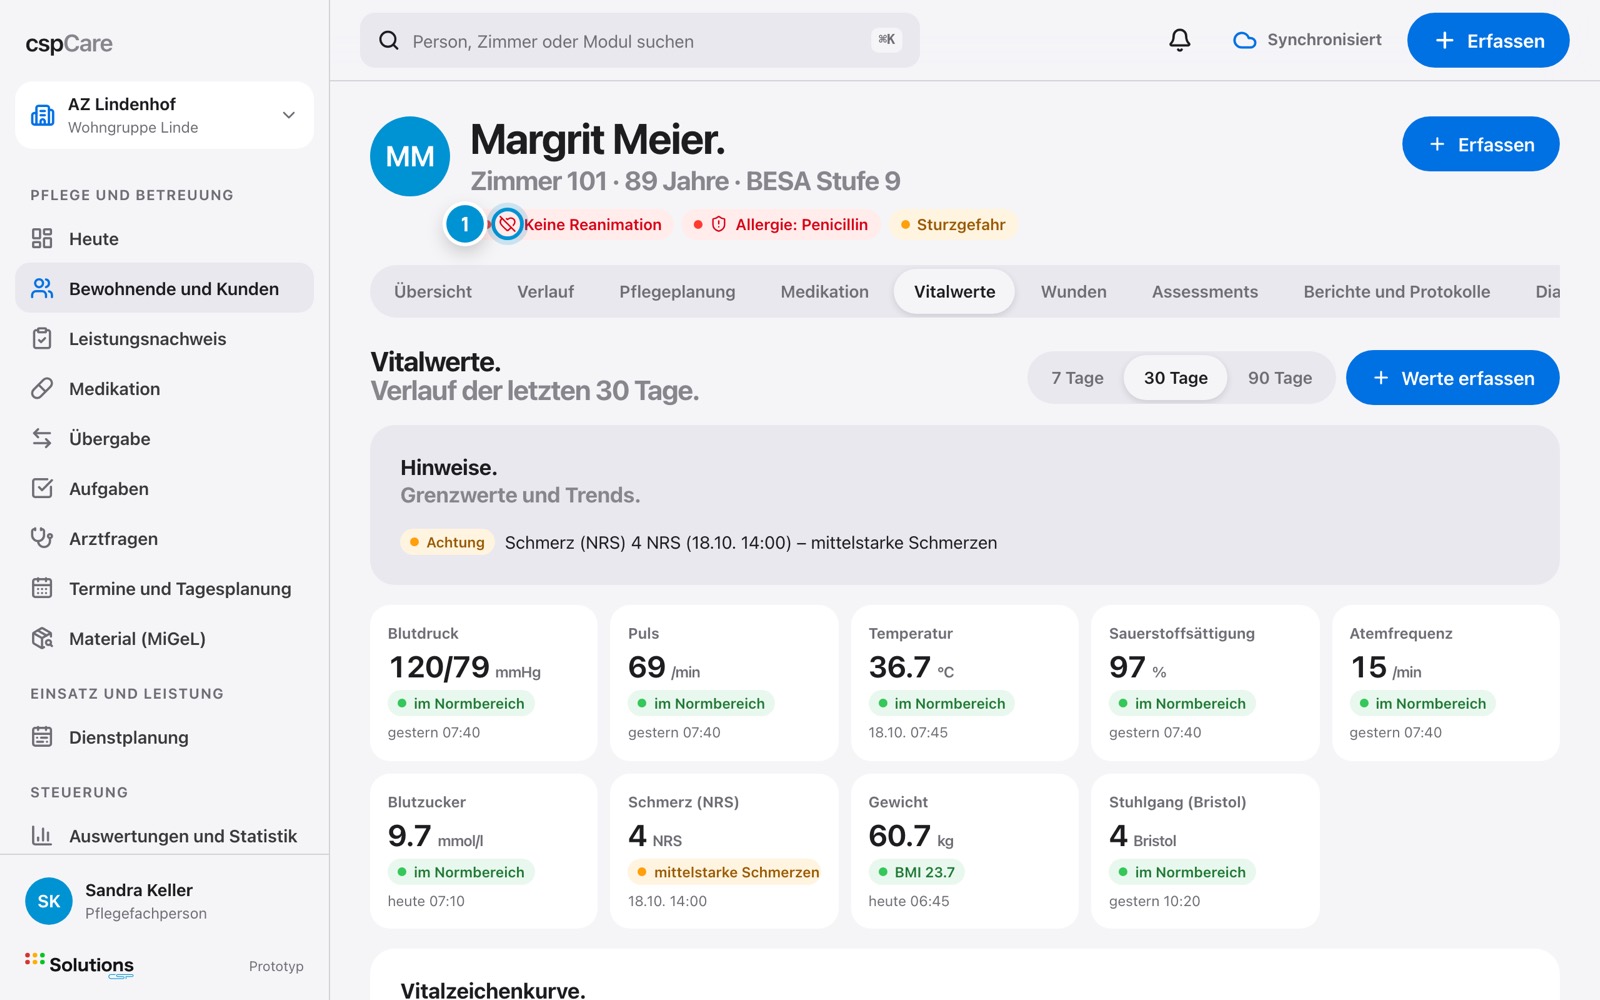The image size is (1600, 1000).
Task: Click the Dienstplanung calendar icon
Action: pyautogui.click(x=42, y=737)
